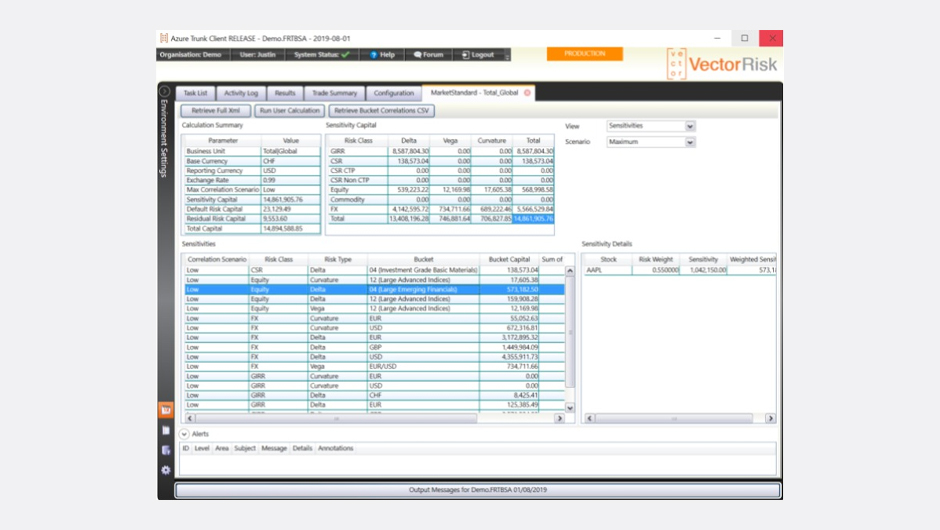The width and height of the screenshot is (940, 530).
Task: Click the Sensitivities vertical scrollbar thumb
Action: (570, 332)
